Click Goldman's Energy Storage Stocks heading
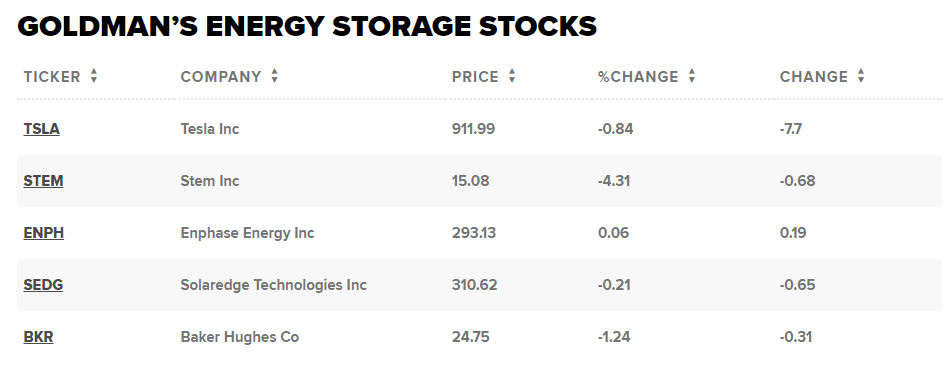 307,27
